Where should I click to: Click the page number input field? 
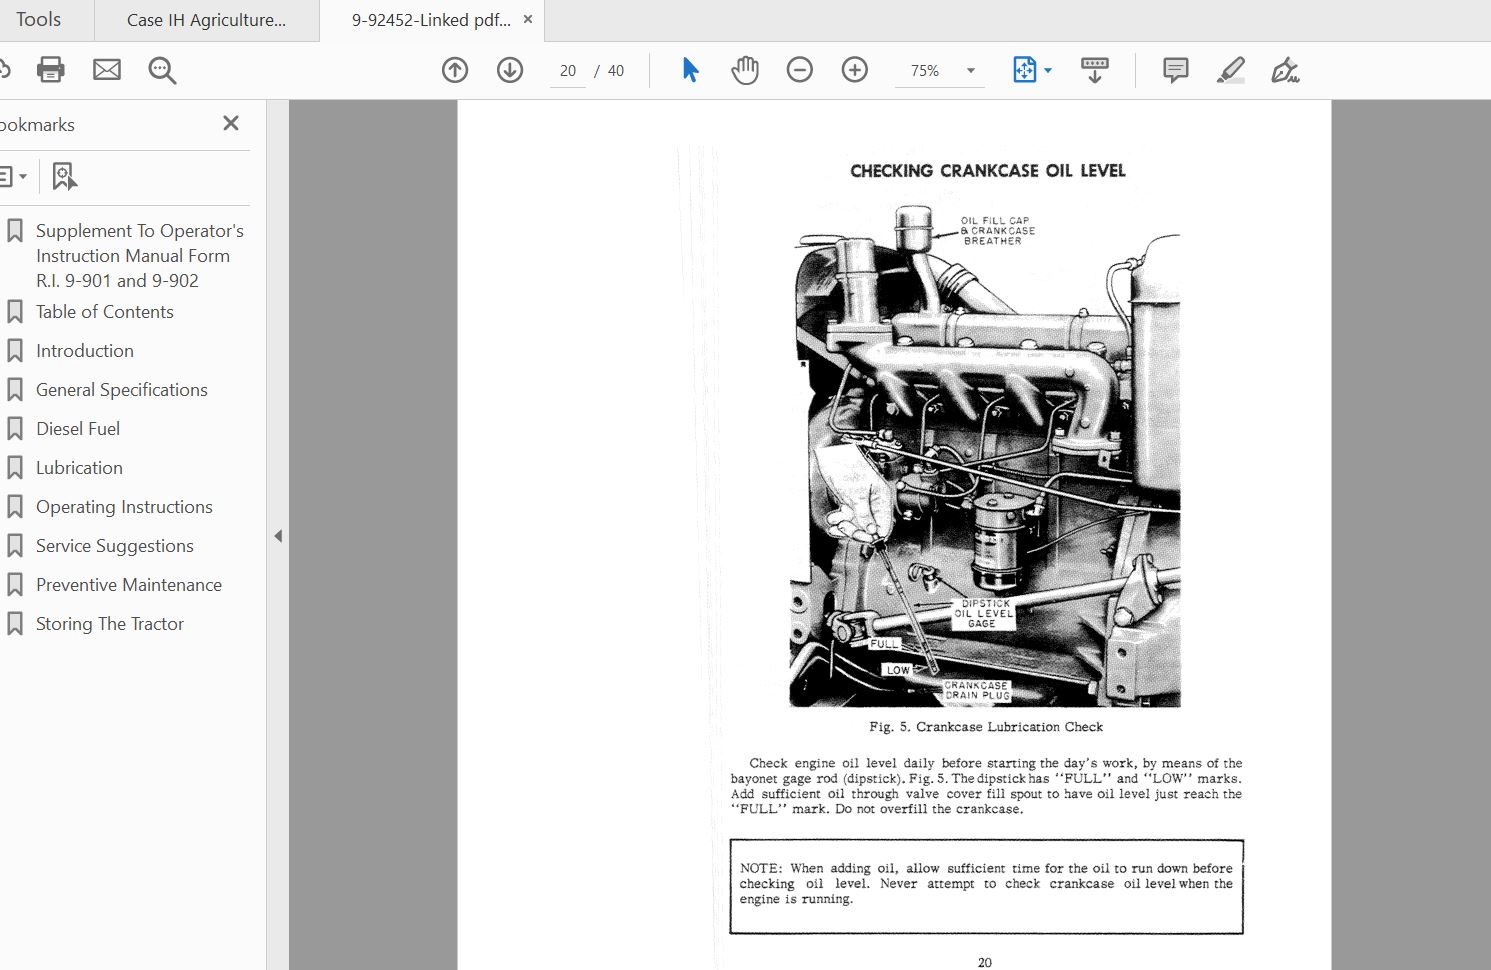(x=568, y=71)
